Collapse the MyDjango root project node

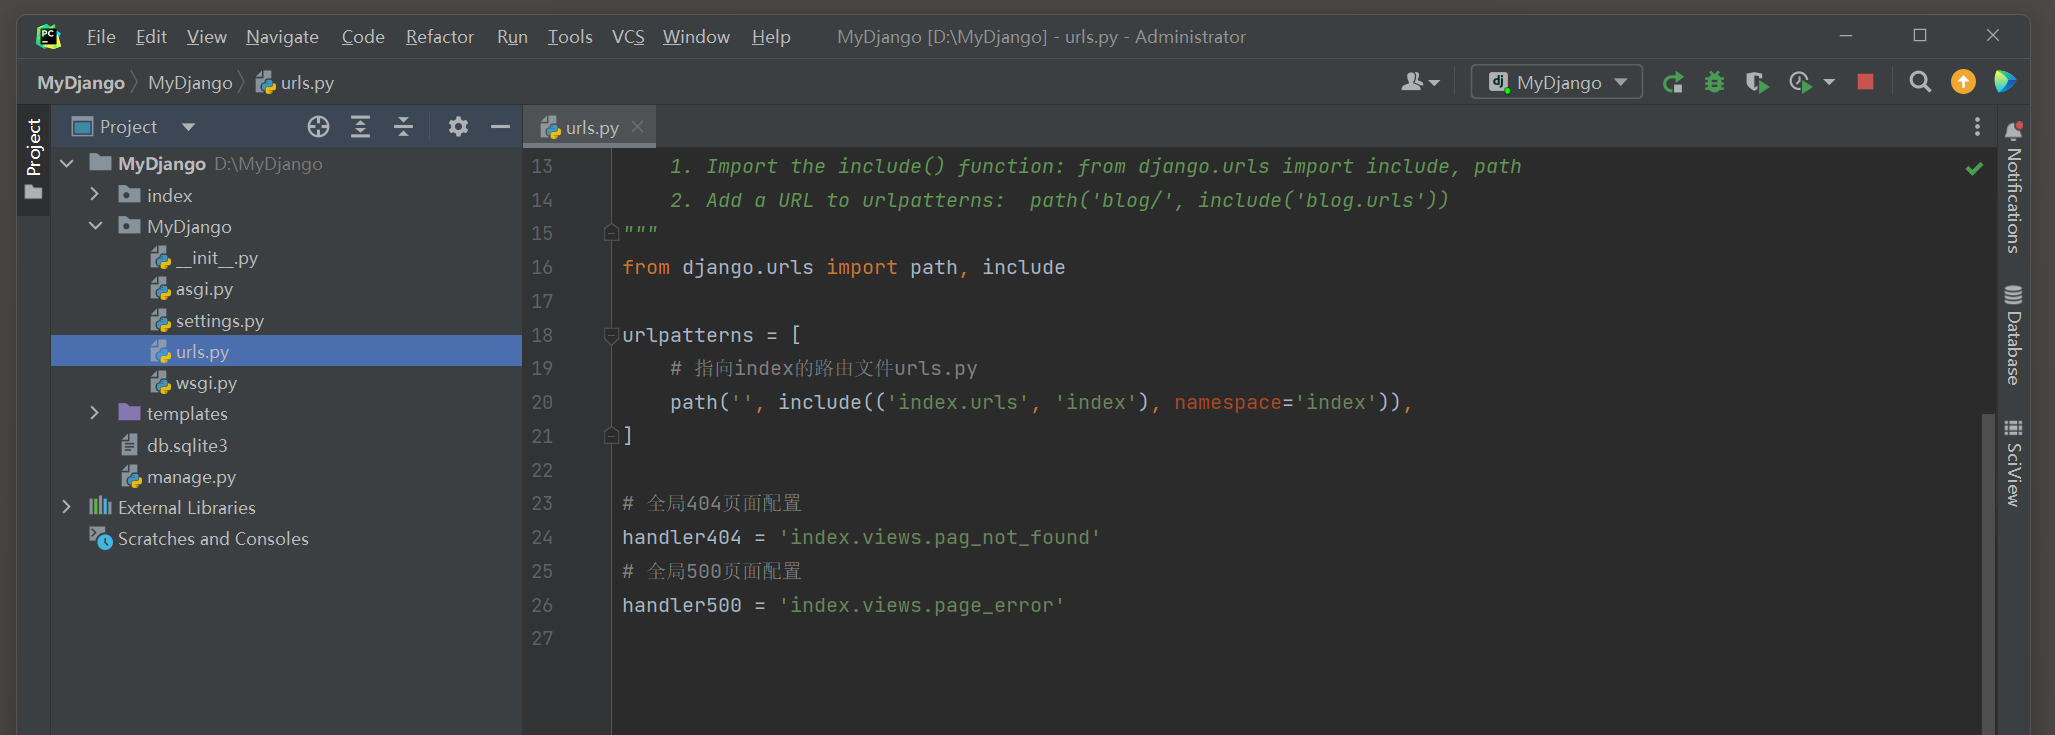click(67, 163)
